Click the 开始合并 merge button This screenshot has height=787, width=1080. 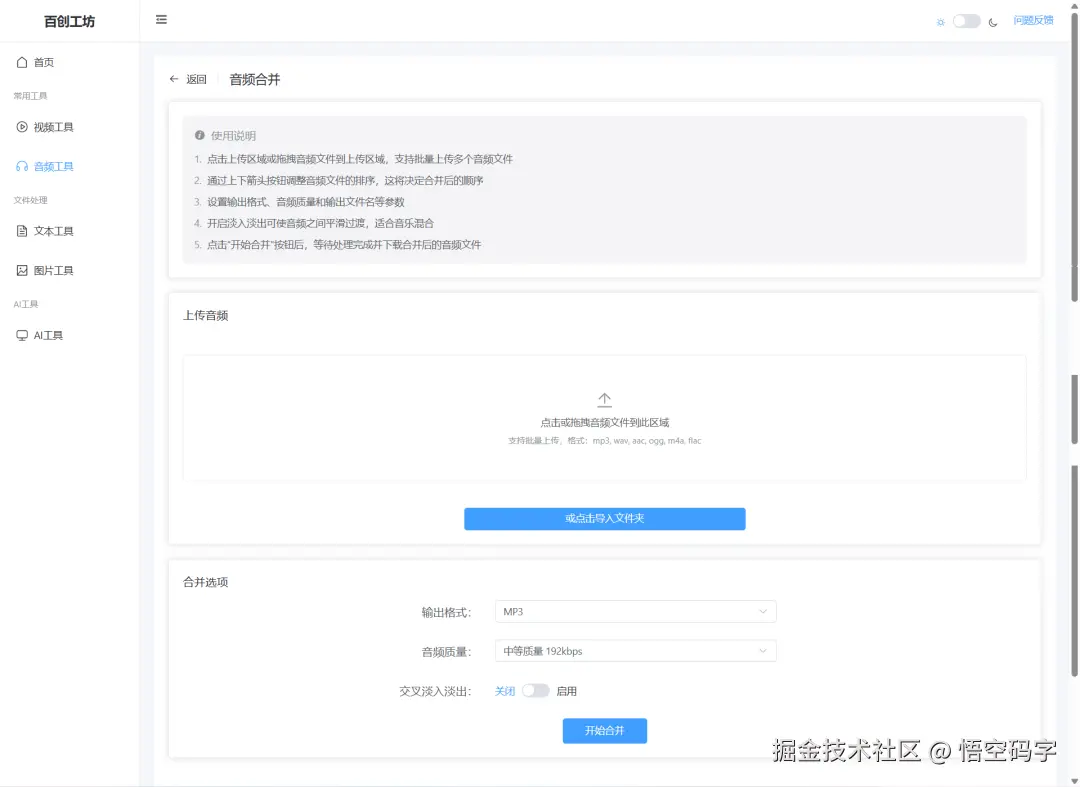[604, 730]
